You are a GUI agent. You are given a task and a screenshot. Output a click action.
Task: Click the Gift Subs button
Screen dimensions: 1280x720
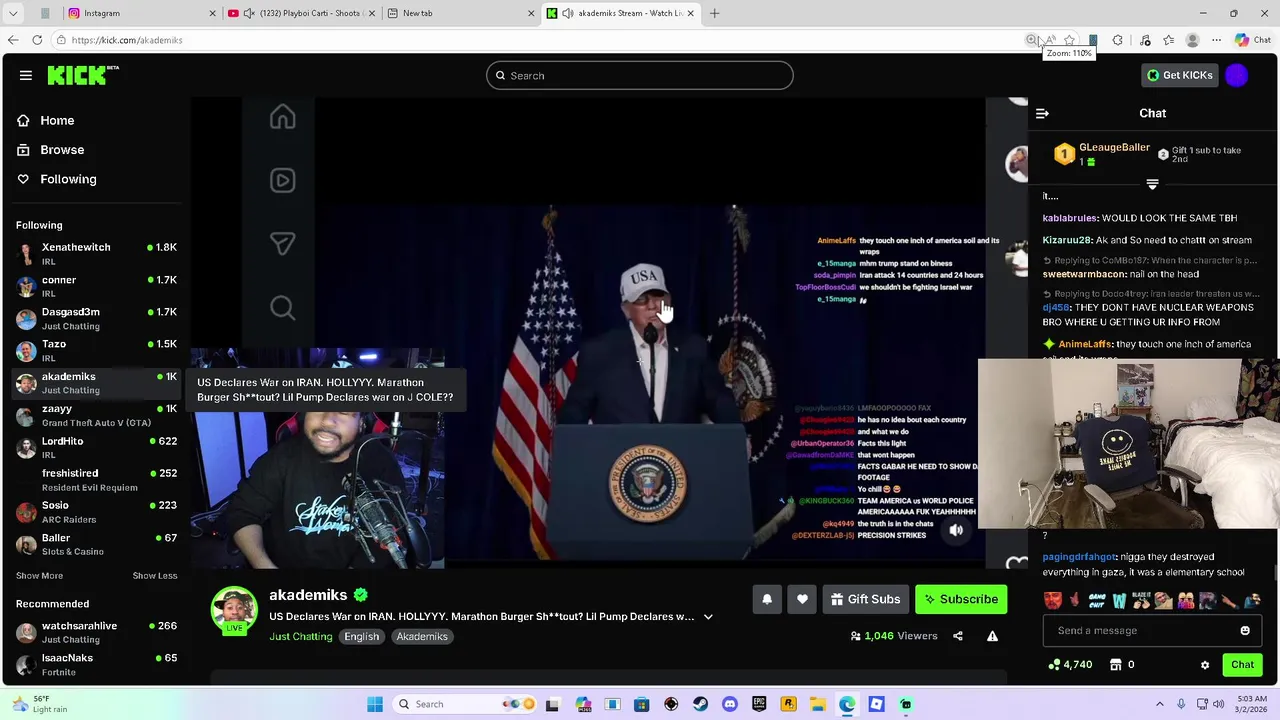[x=865, y=599]
